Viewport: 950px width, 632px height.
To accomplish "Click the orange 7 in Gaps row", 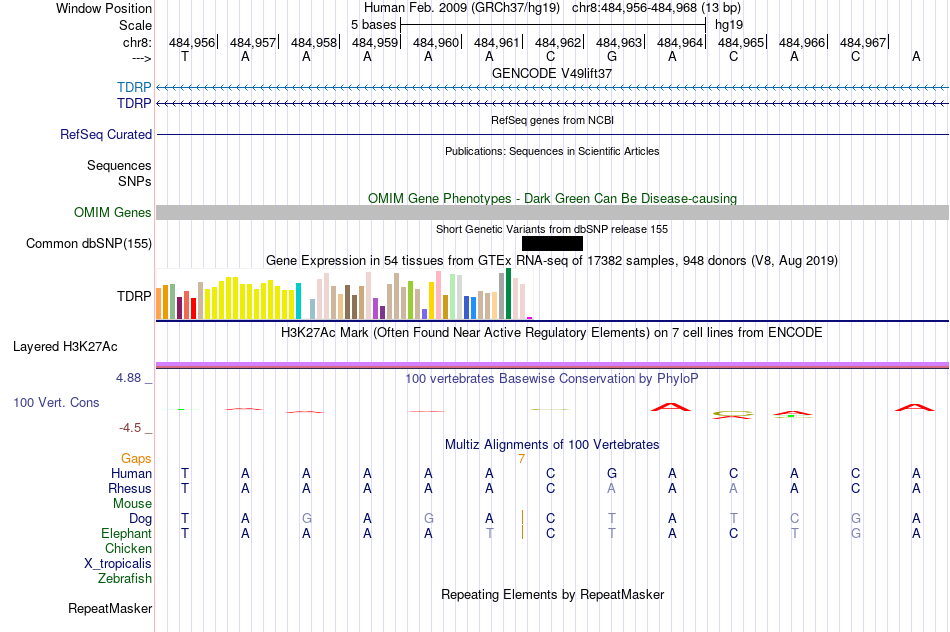I will (x=521, y=459).
